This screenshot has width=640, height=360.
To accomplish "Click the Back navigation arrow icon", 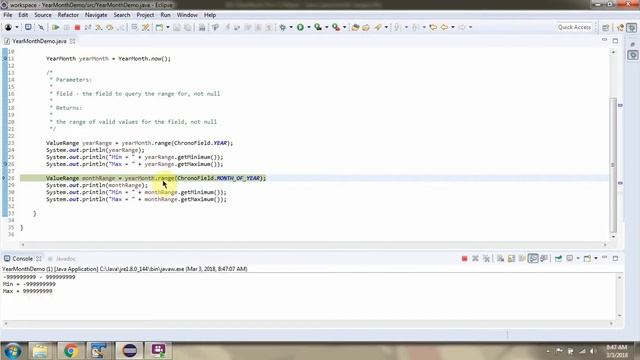I will coord(444,27).
